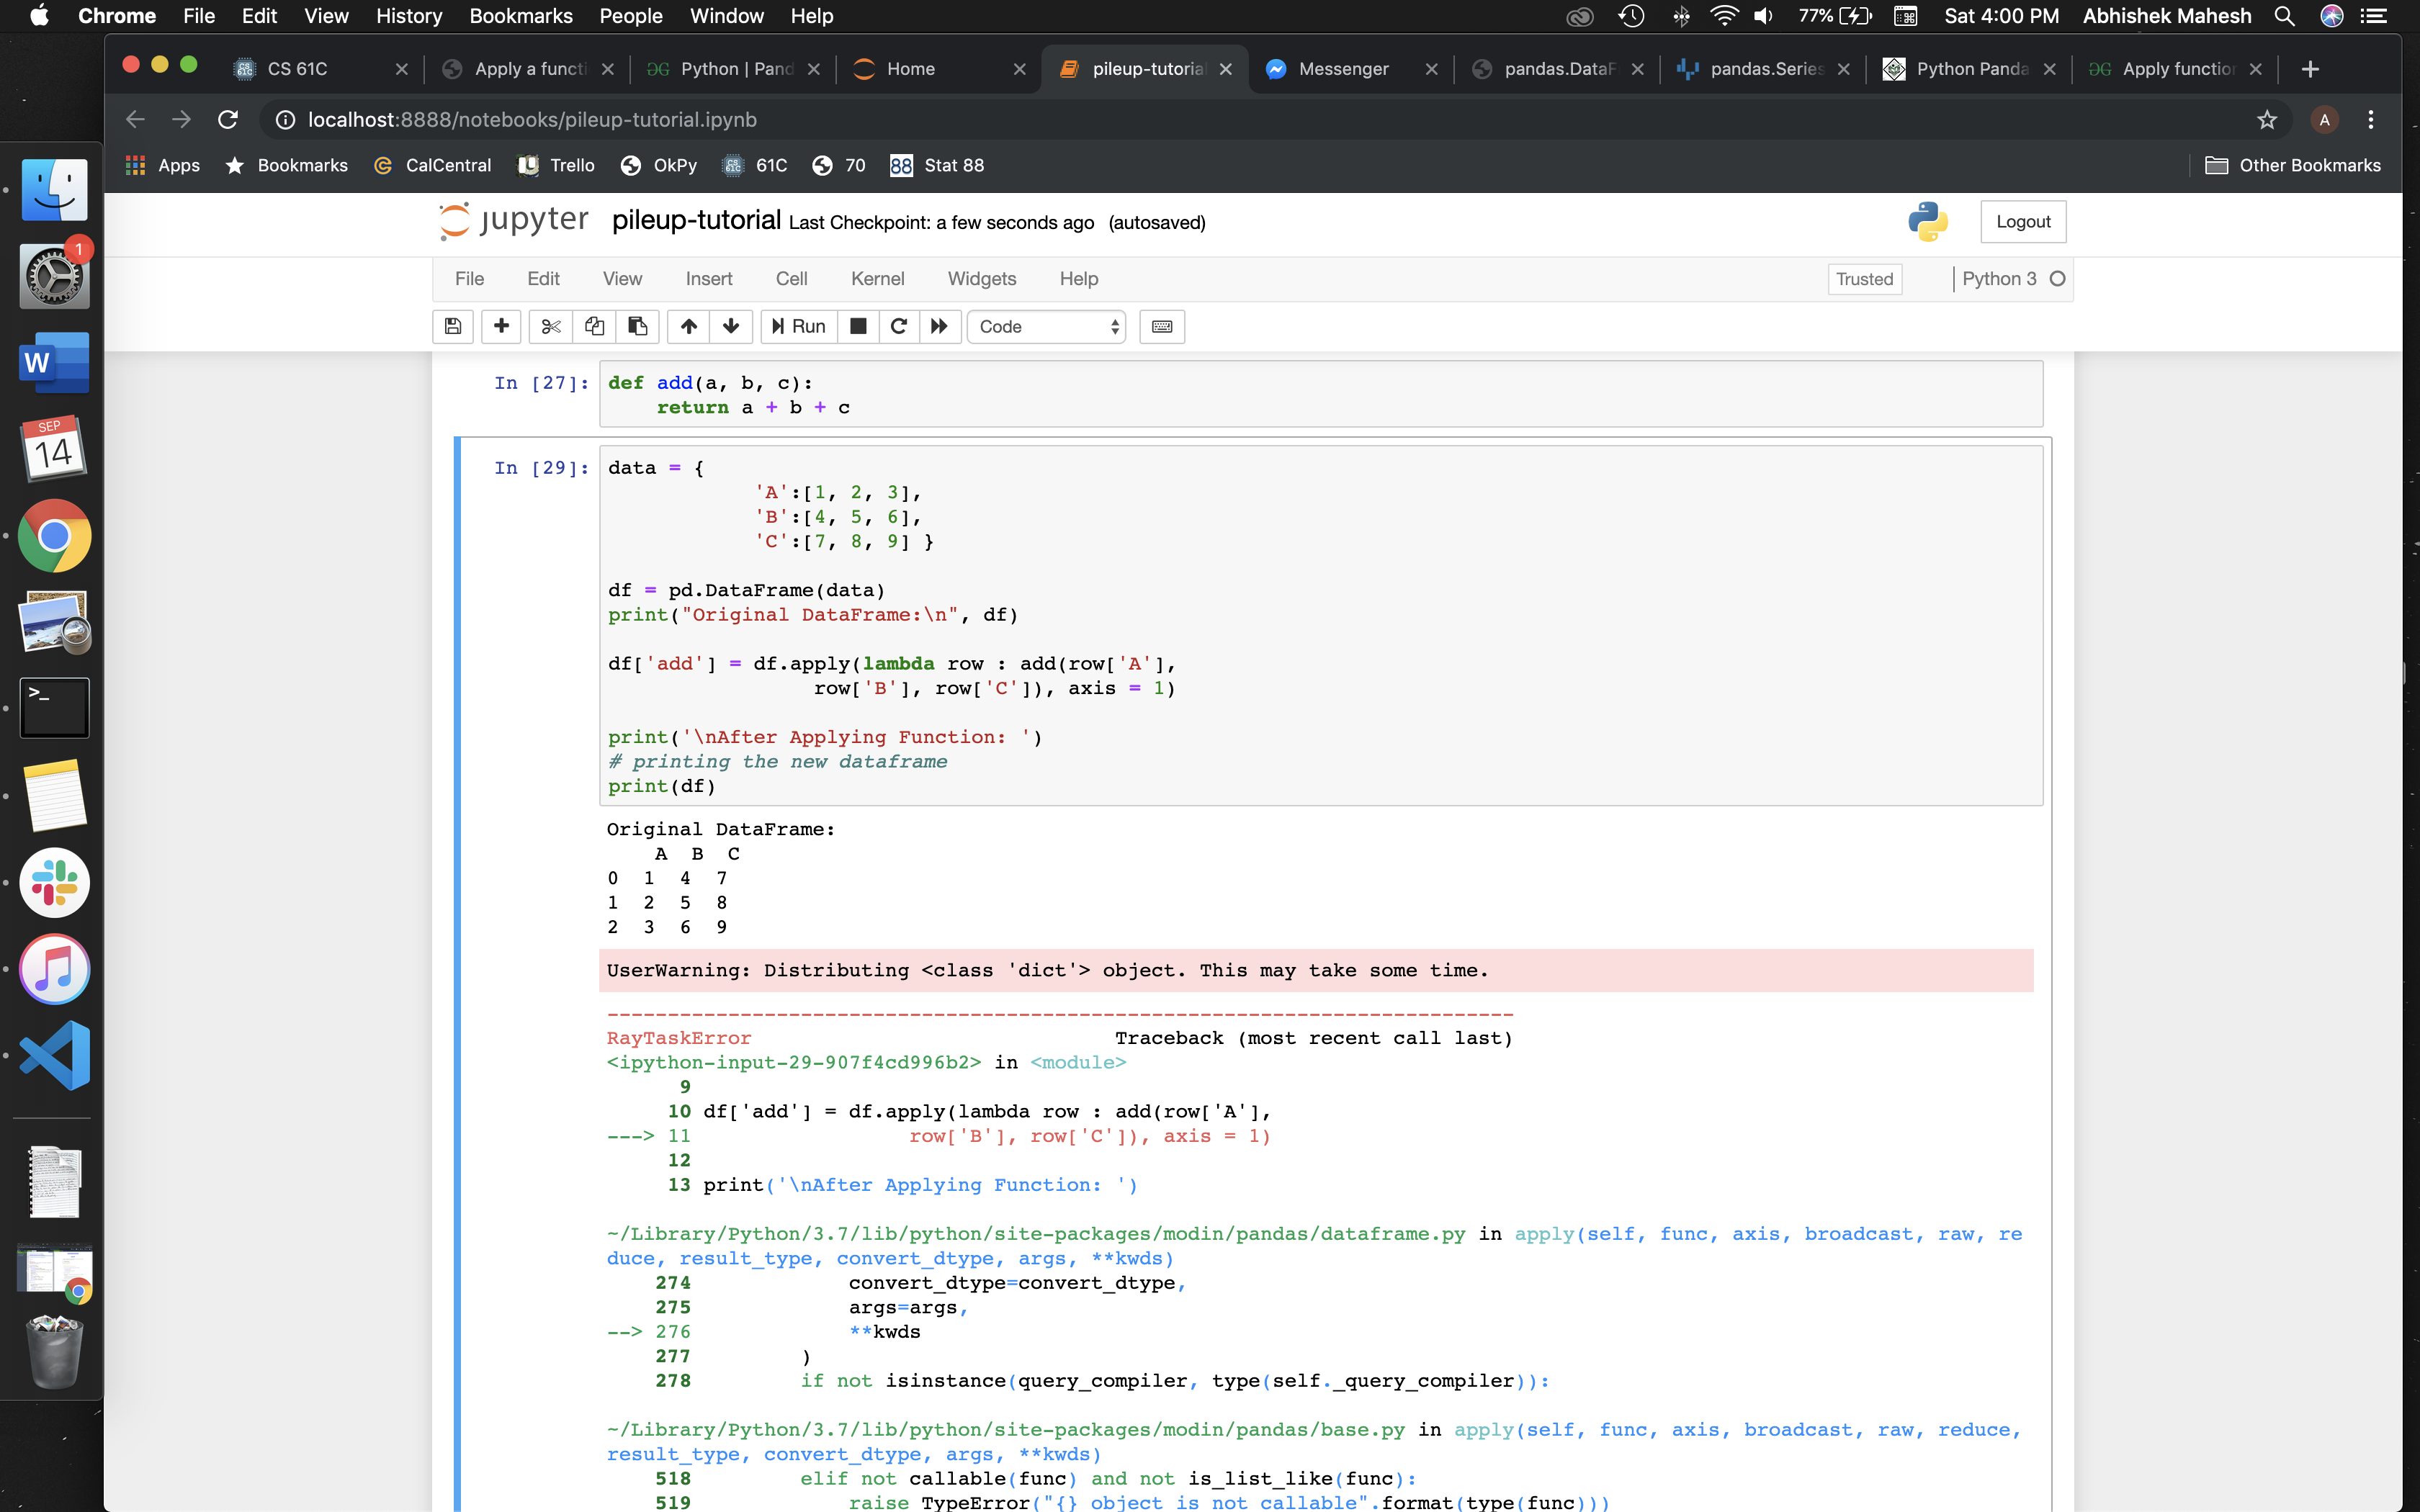Switch to the Messenger tab

tap(1343, 69)
